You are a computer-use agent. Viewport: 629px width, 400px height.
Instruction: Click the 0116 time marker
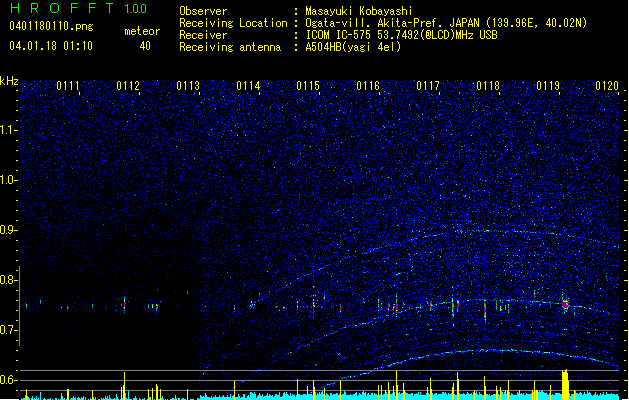click(x=368, y=86)
